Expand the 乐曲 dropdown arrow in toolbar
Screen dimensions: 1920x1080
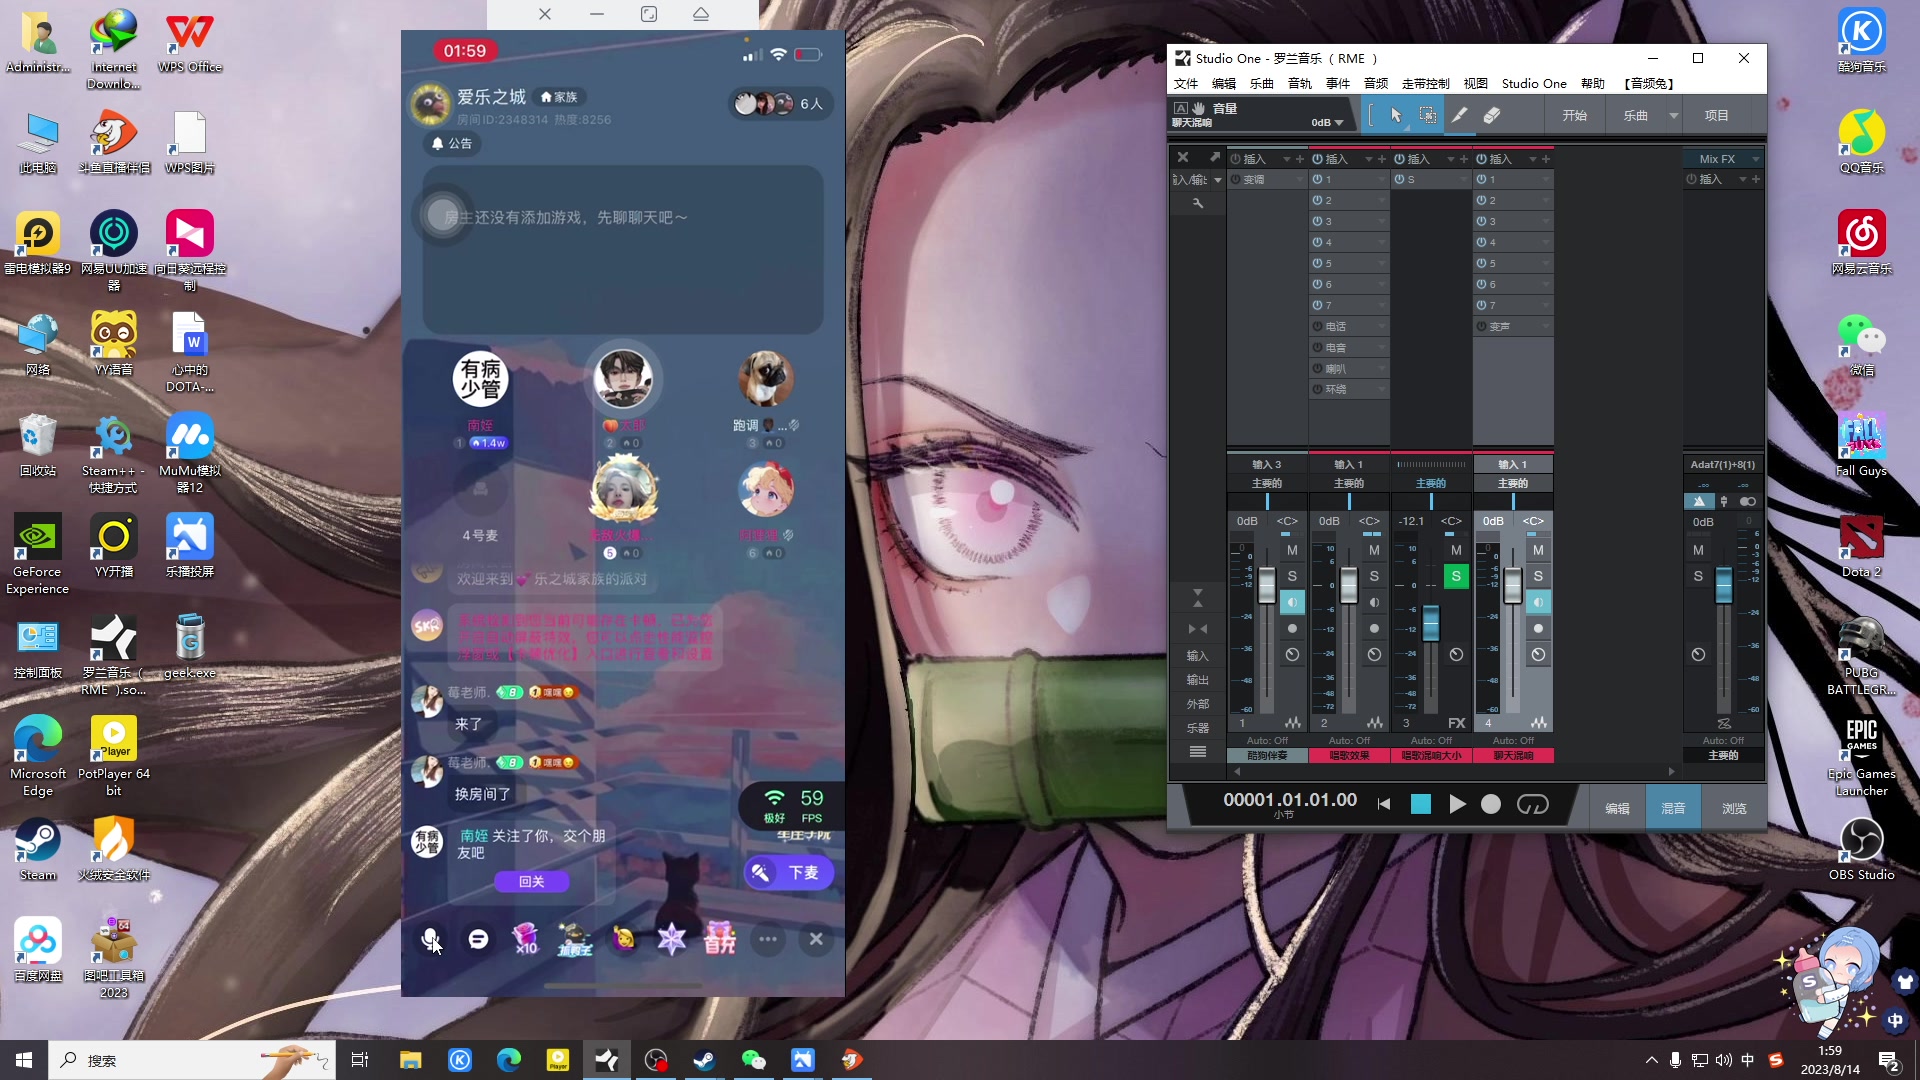pos(1673,115)
